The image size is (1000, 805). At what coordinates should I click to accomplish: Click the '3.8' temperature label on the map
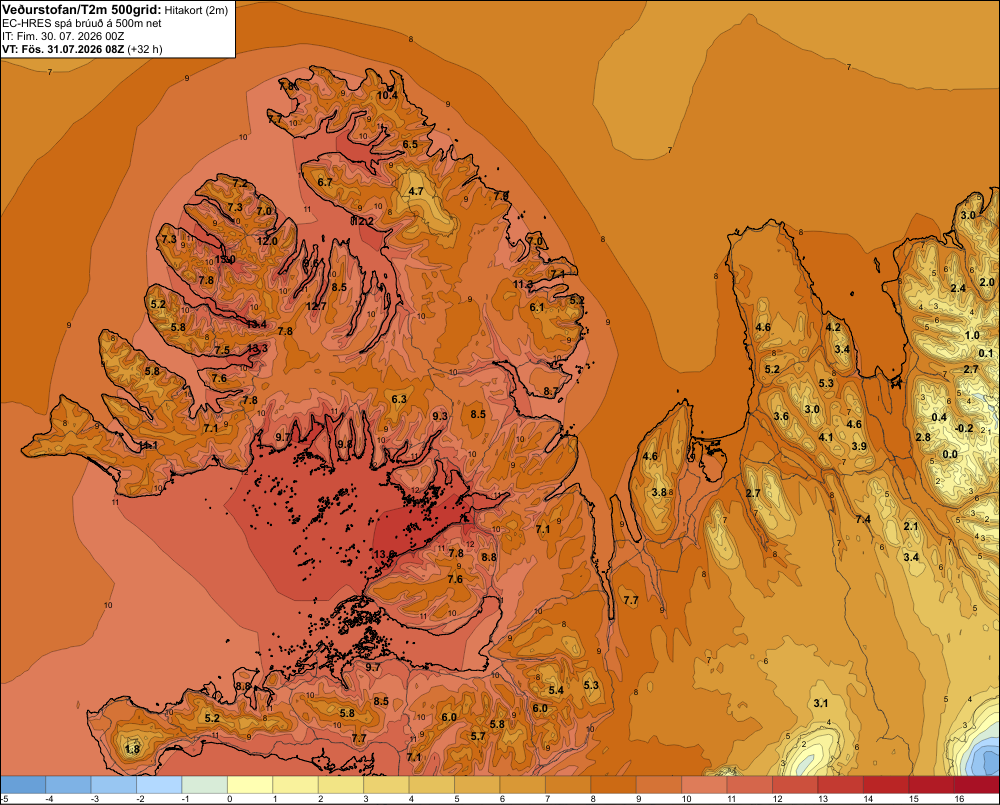coord(659,492)
